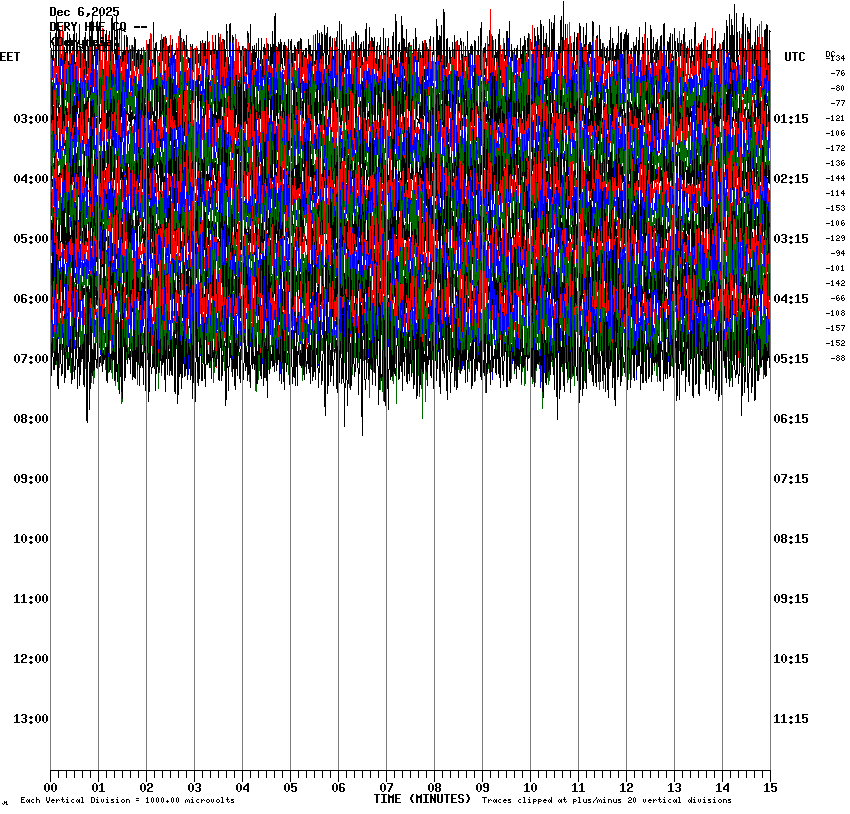Click minute 10 on the bottom axis
850x814 pixels.
(x=530, y=787)
